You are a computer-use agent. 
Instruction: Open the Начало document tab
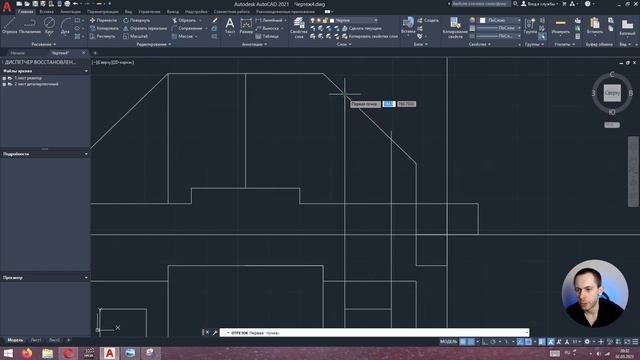[18, 53]
